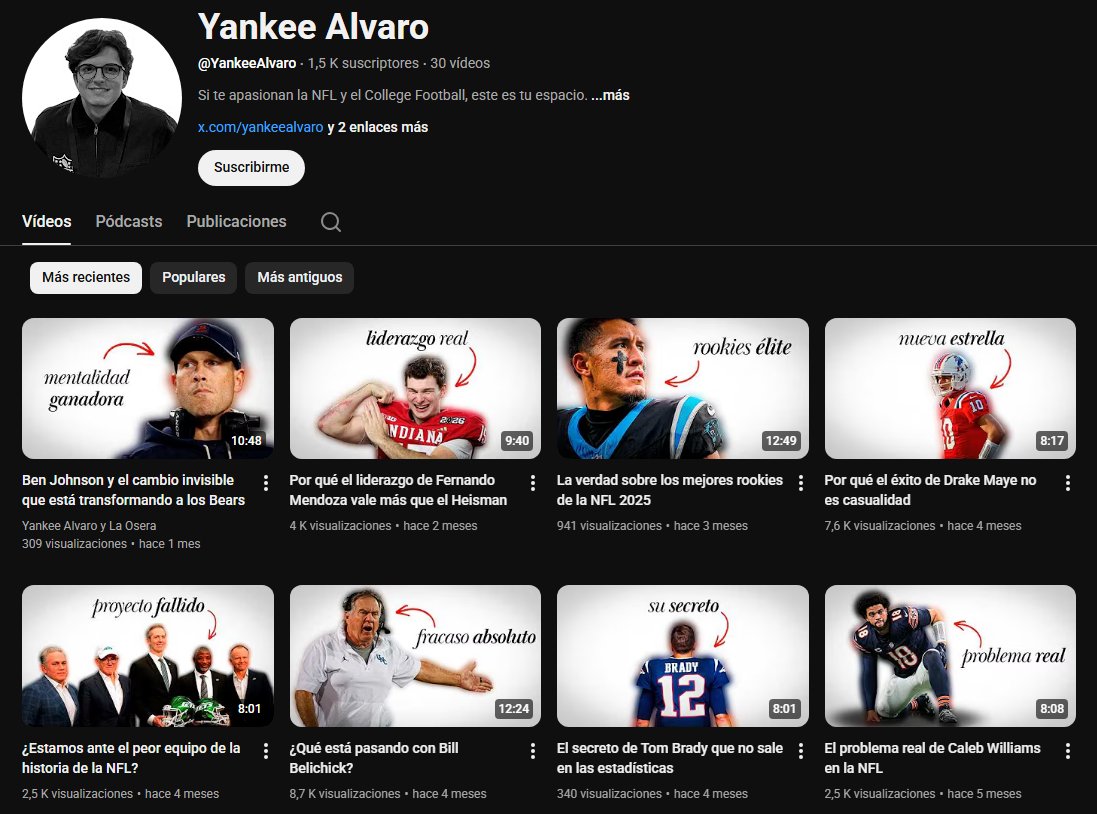
Task: Click the '30 vídeos' count text
Action: pyautogui.click(x=460, y=63)
